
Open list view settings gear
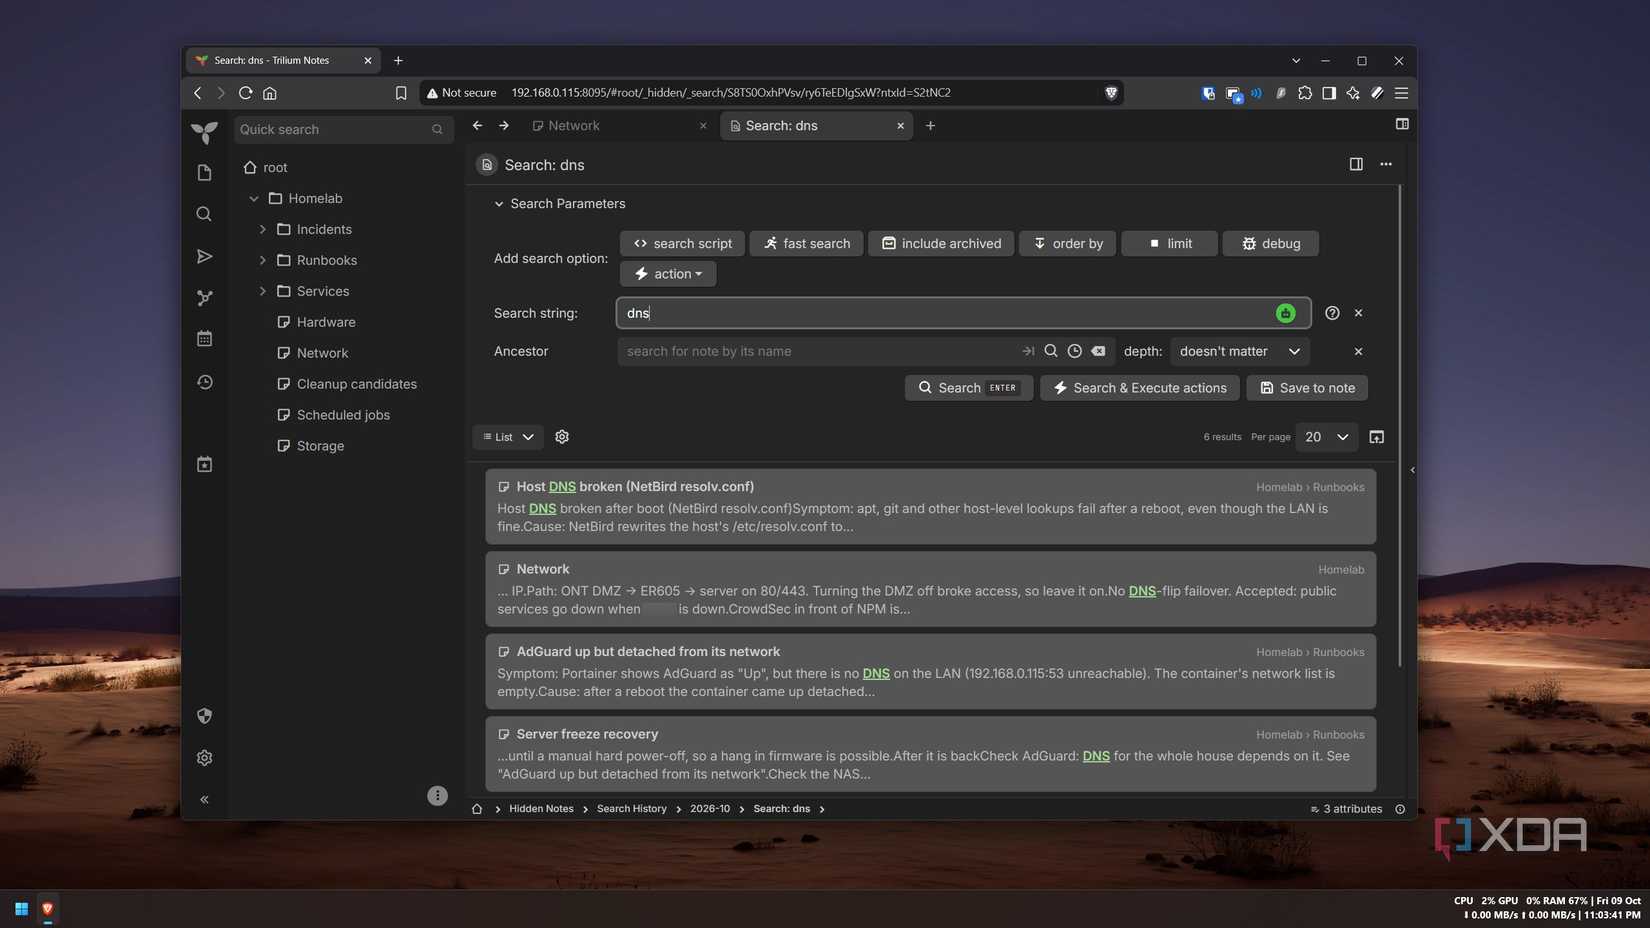[x=562, y=437]
